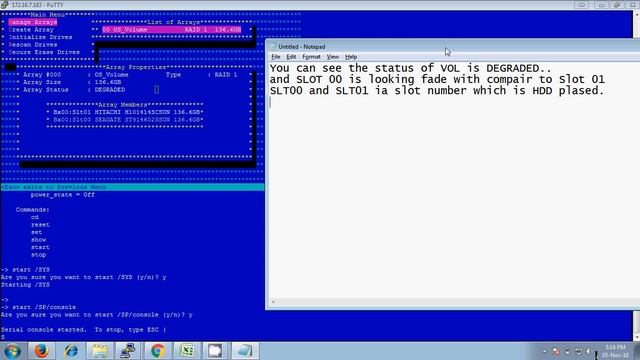This screenshot has width=640, height=360.
Task: Click 'SLT00 and SLT01' line in Notepad
Action: click(x=437, y=91)
